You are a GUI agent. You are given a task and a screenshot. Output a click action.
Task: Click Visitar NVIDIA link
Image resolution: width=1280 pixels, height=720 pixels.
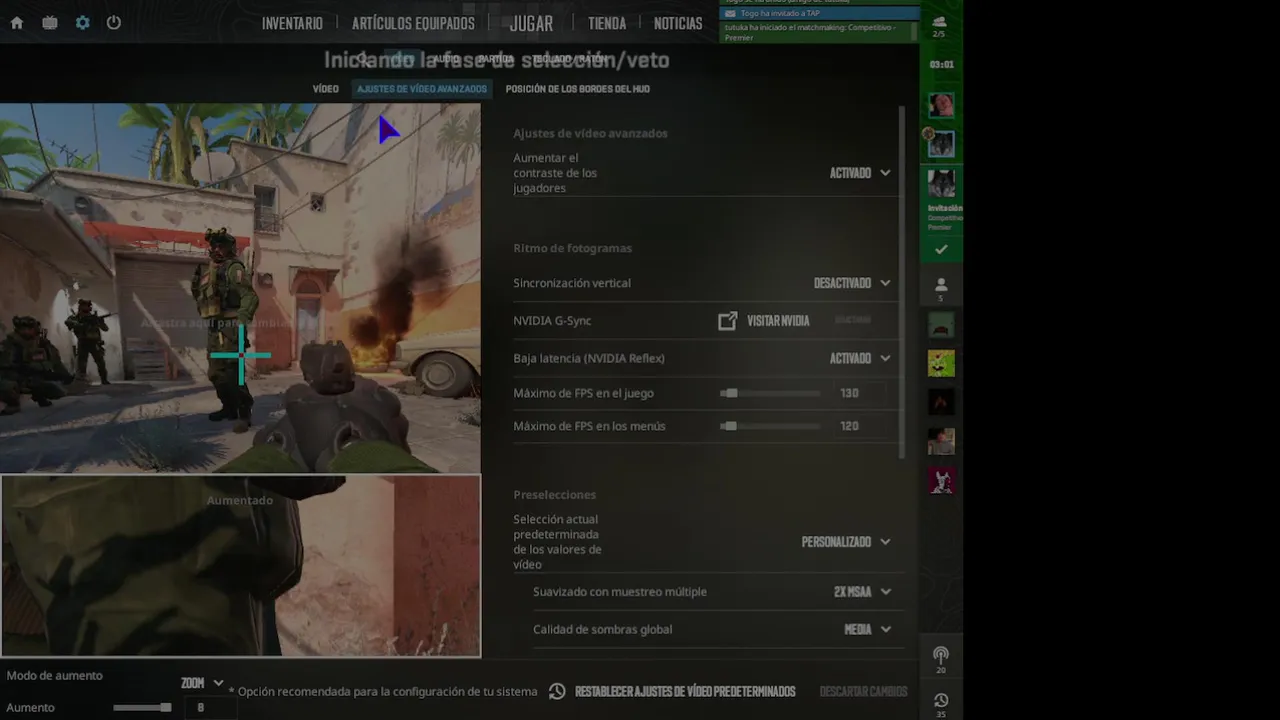click(778, 321)
